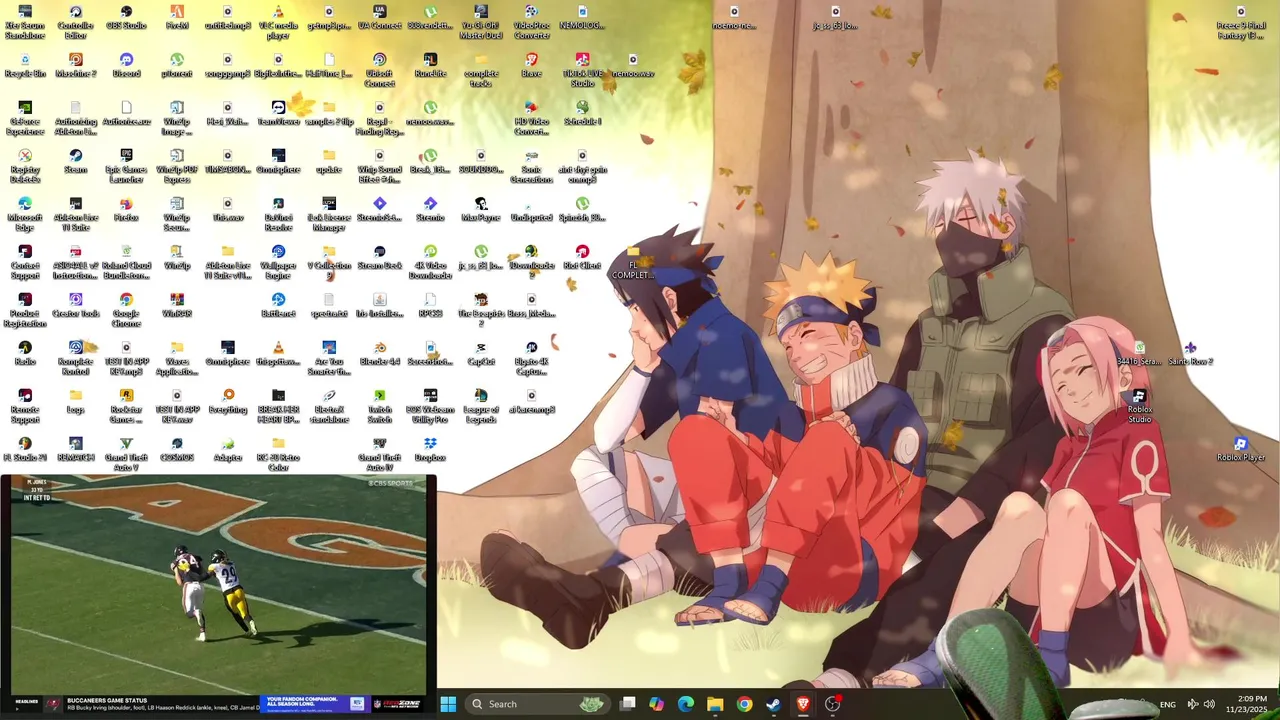The height and width of the screenshot is (720, 1280).
Task: Select the Xfer Serum Standalone icon
Action: 25,22
